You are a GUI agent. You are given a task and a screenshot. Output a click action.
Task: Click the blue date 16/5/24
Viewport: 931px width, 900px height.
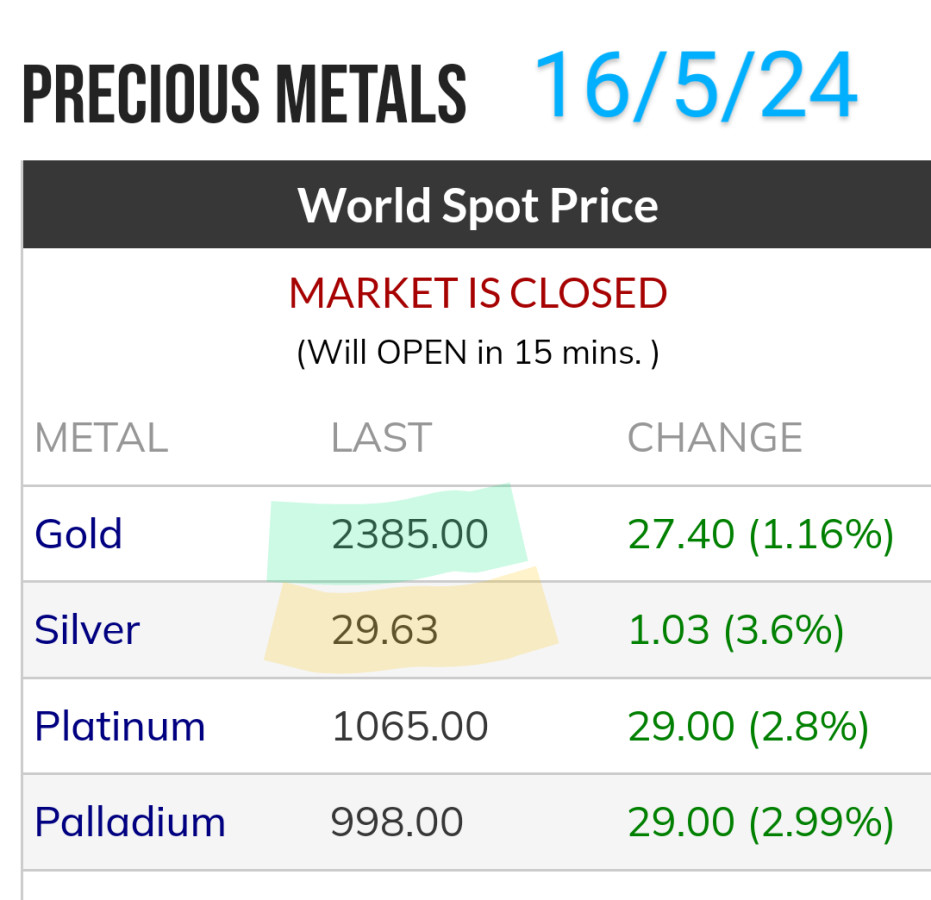click(x=696, y=86)
